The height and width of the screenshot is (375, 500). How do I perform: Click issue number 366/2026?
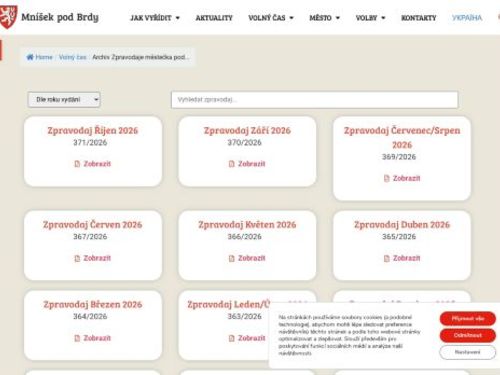[x=245, y=237]
